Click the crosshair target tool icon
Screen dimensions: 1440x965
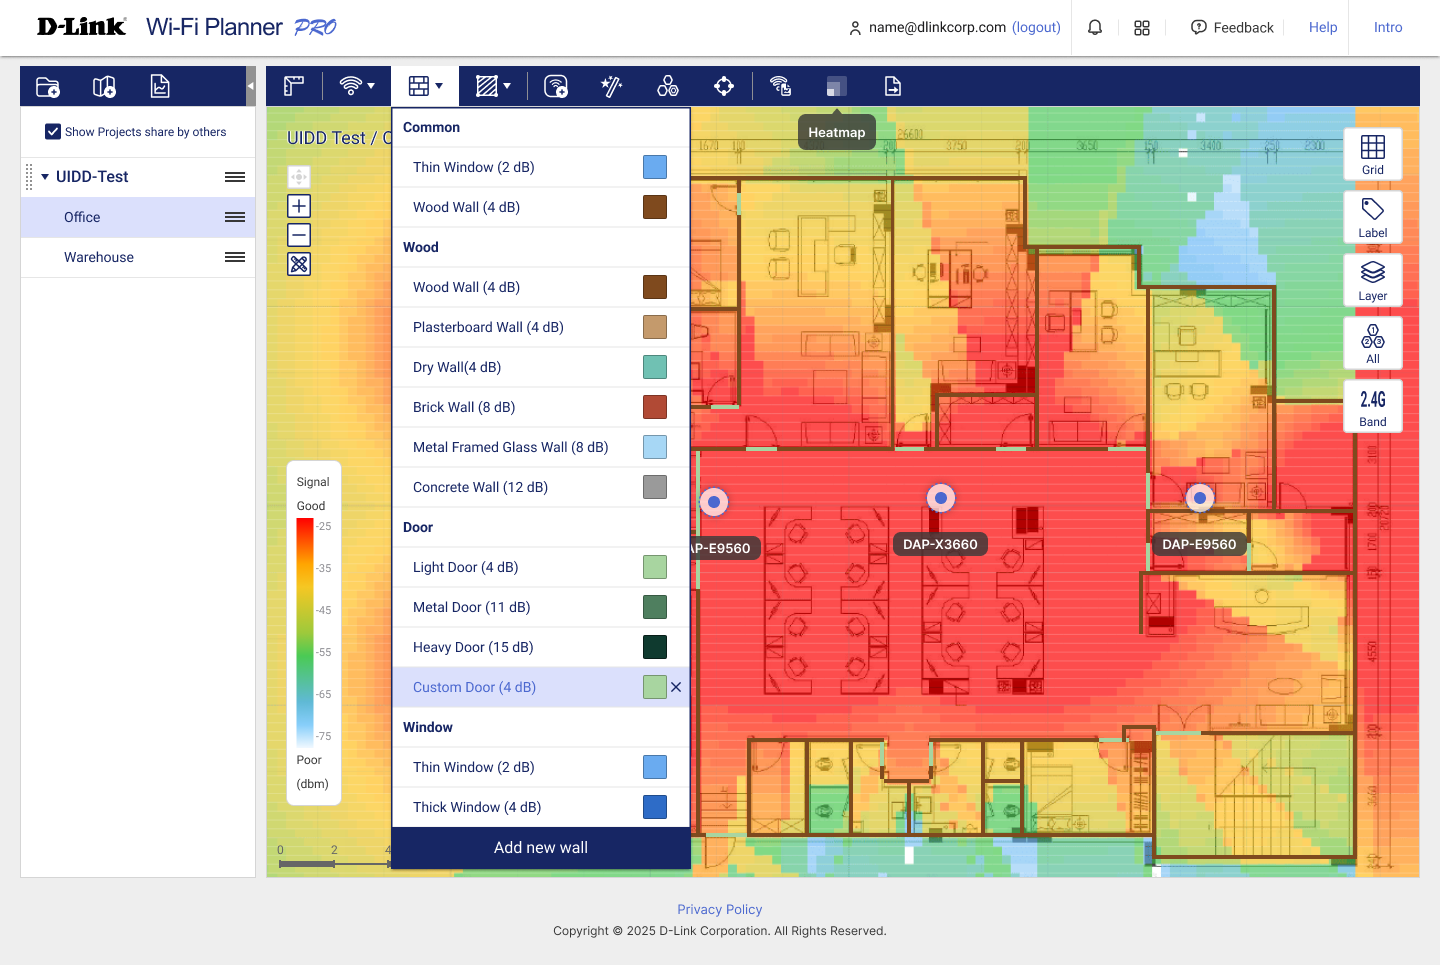[x=724, y=87]
